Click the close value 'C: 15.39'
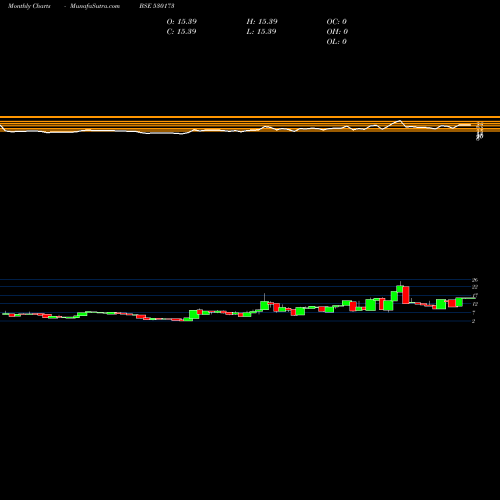 pyautogui.click(x=181, y=32)
